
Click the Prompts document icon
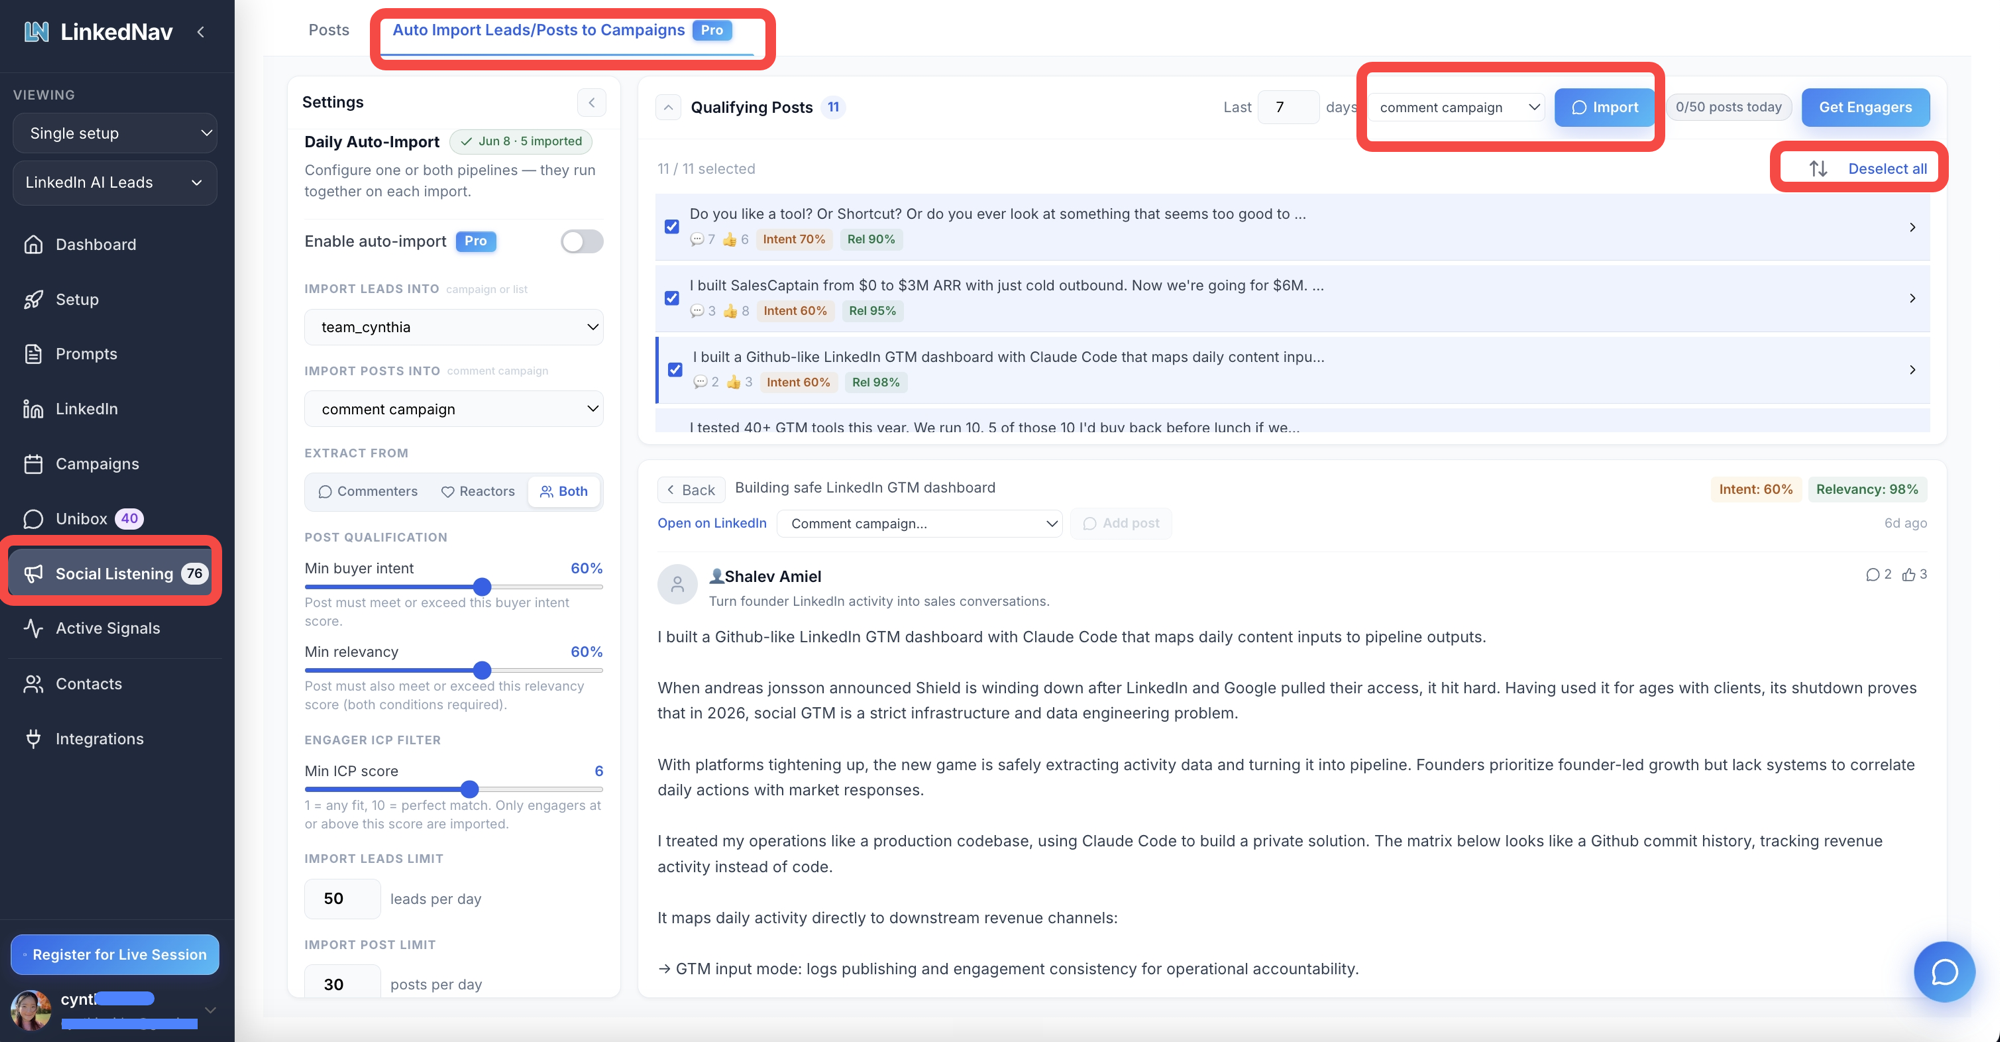coord(34,354)
